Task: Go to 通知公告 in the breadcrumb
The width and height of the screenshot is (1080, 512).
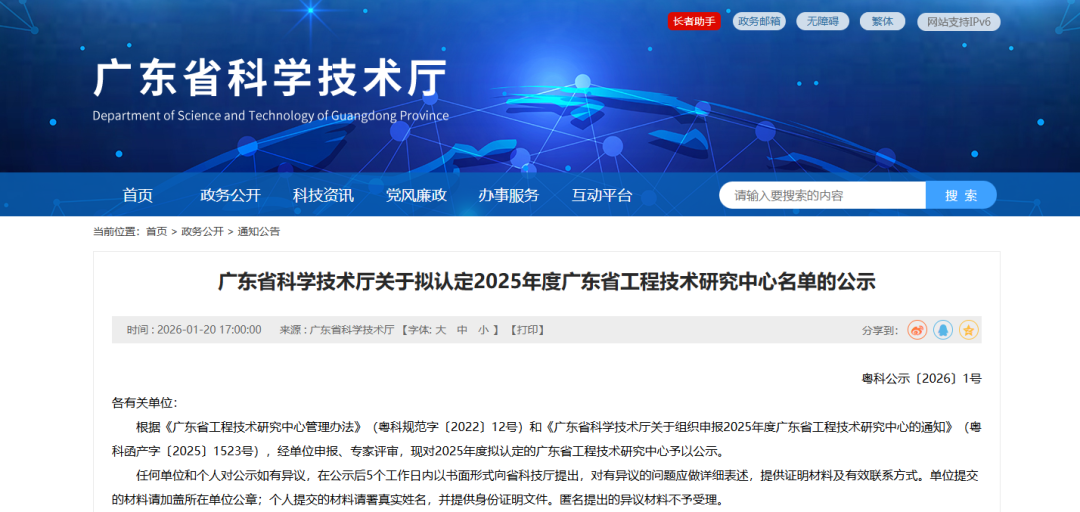Action: tap(258, 231)
